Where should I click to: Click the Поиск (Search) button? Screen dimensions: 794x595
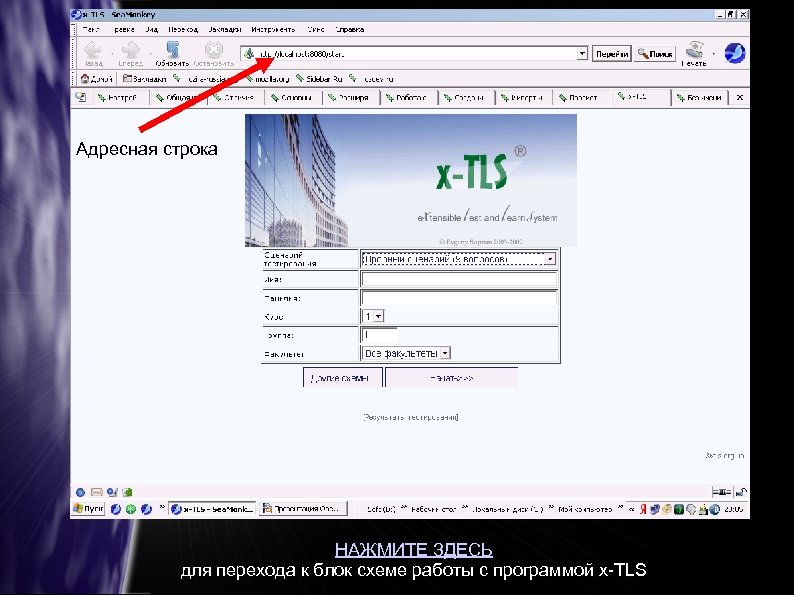pos(655,54)
